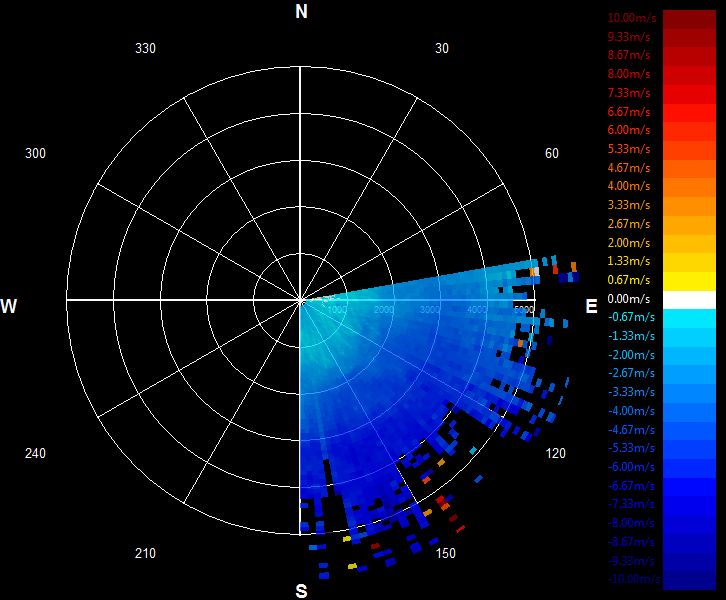Pick the yellow band beside 0.67m/s
The height and width of the screenshot is (600, 726).
(x=689, y=281)
